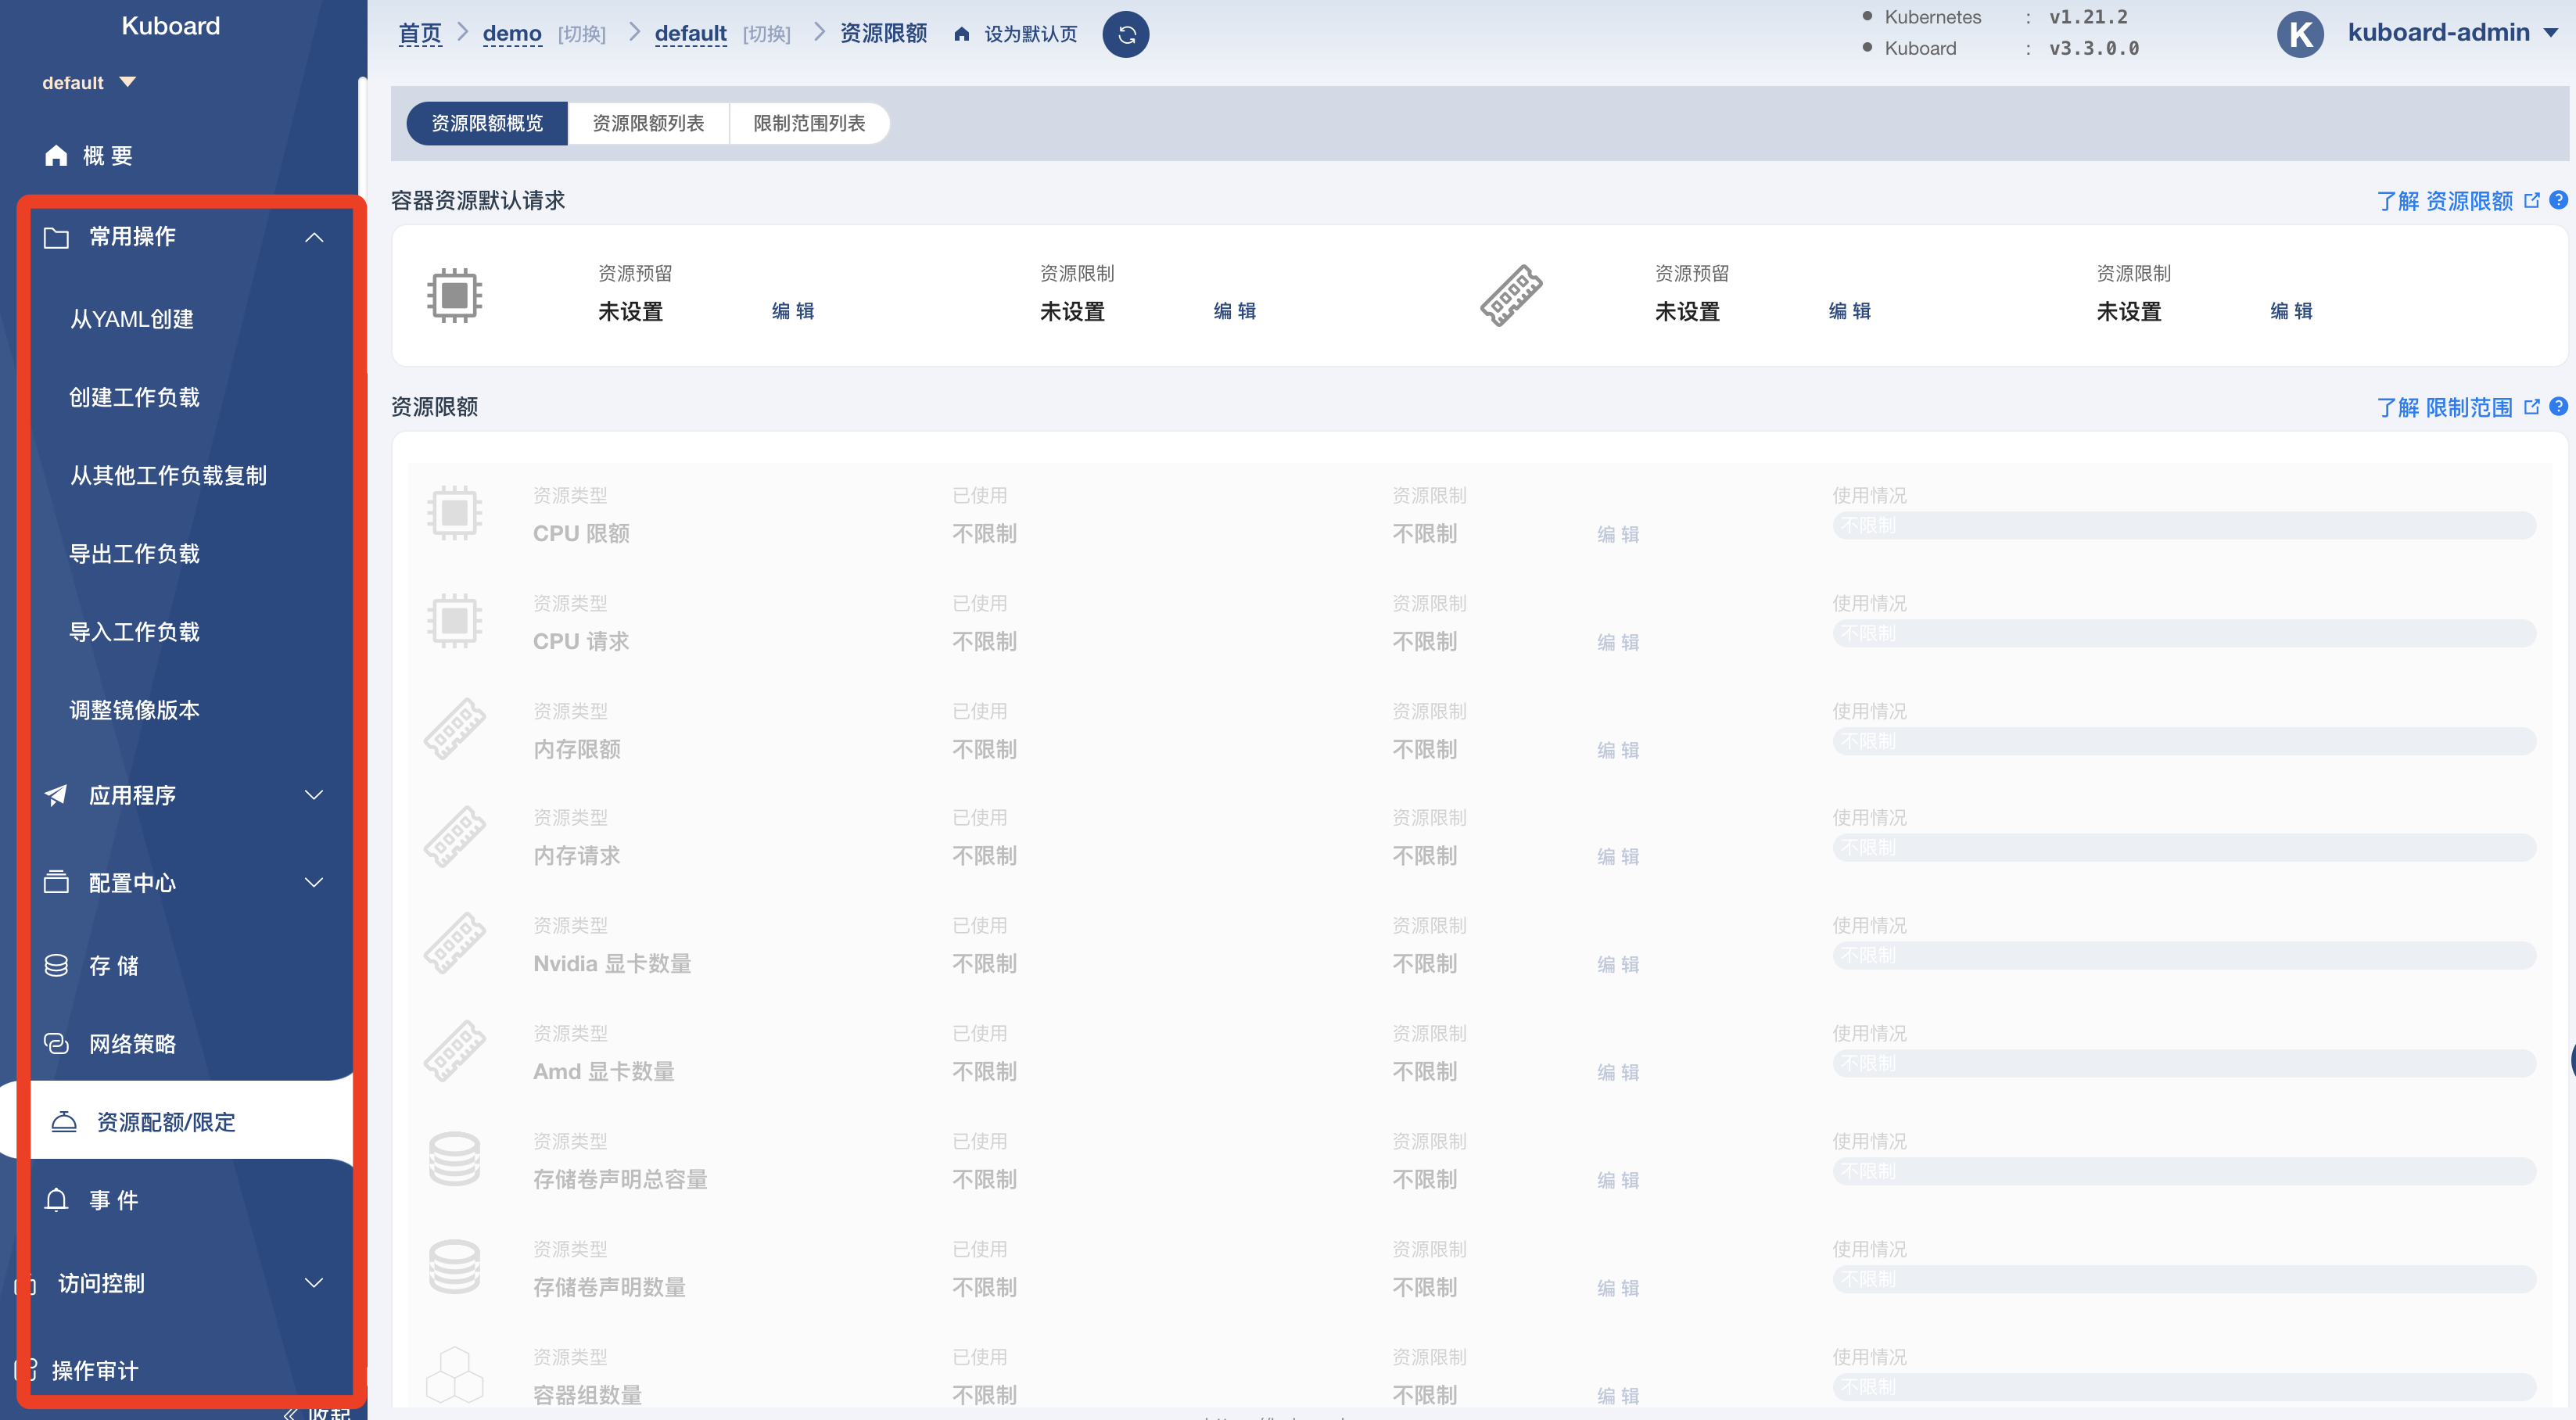Click 设为默认页 link

pos(1031,34)
